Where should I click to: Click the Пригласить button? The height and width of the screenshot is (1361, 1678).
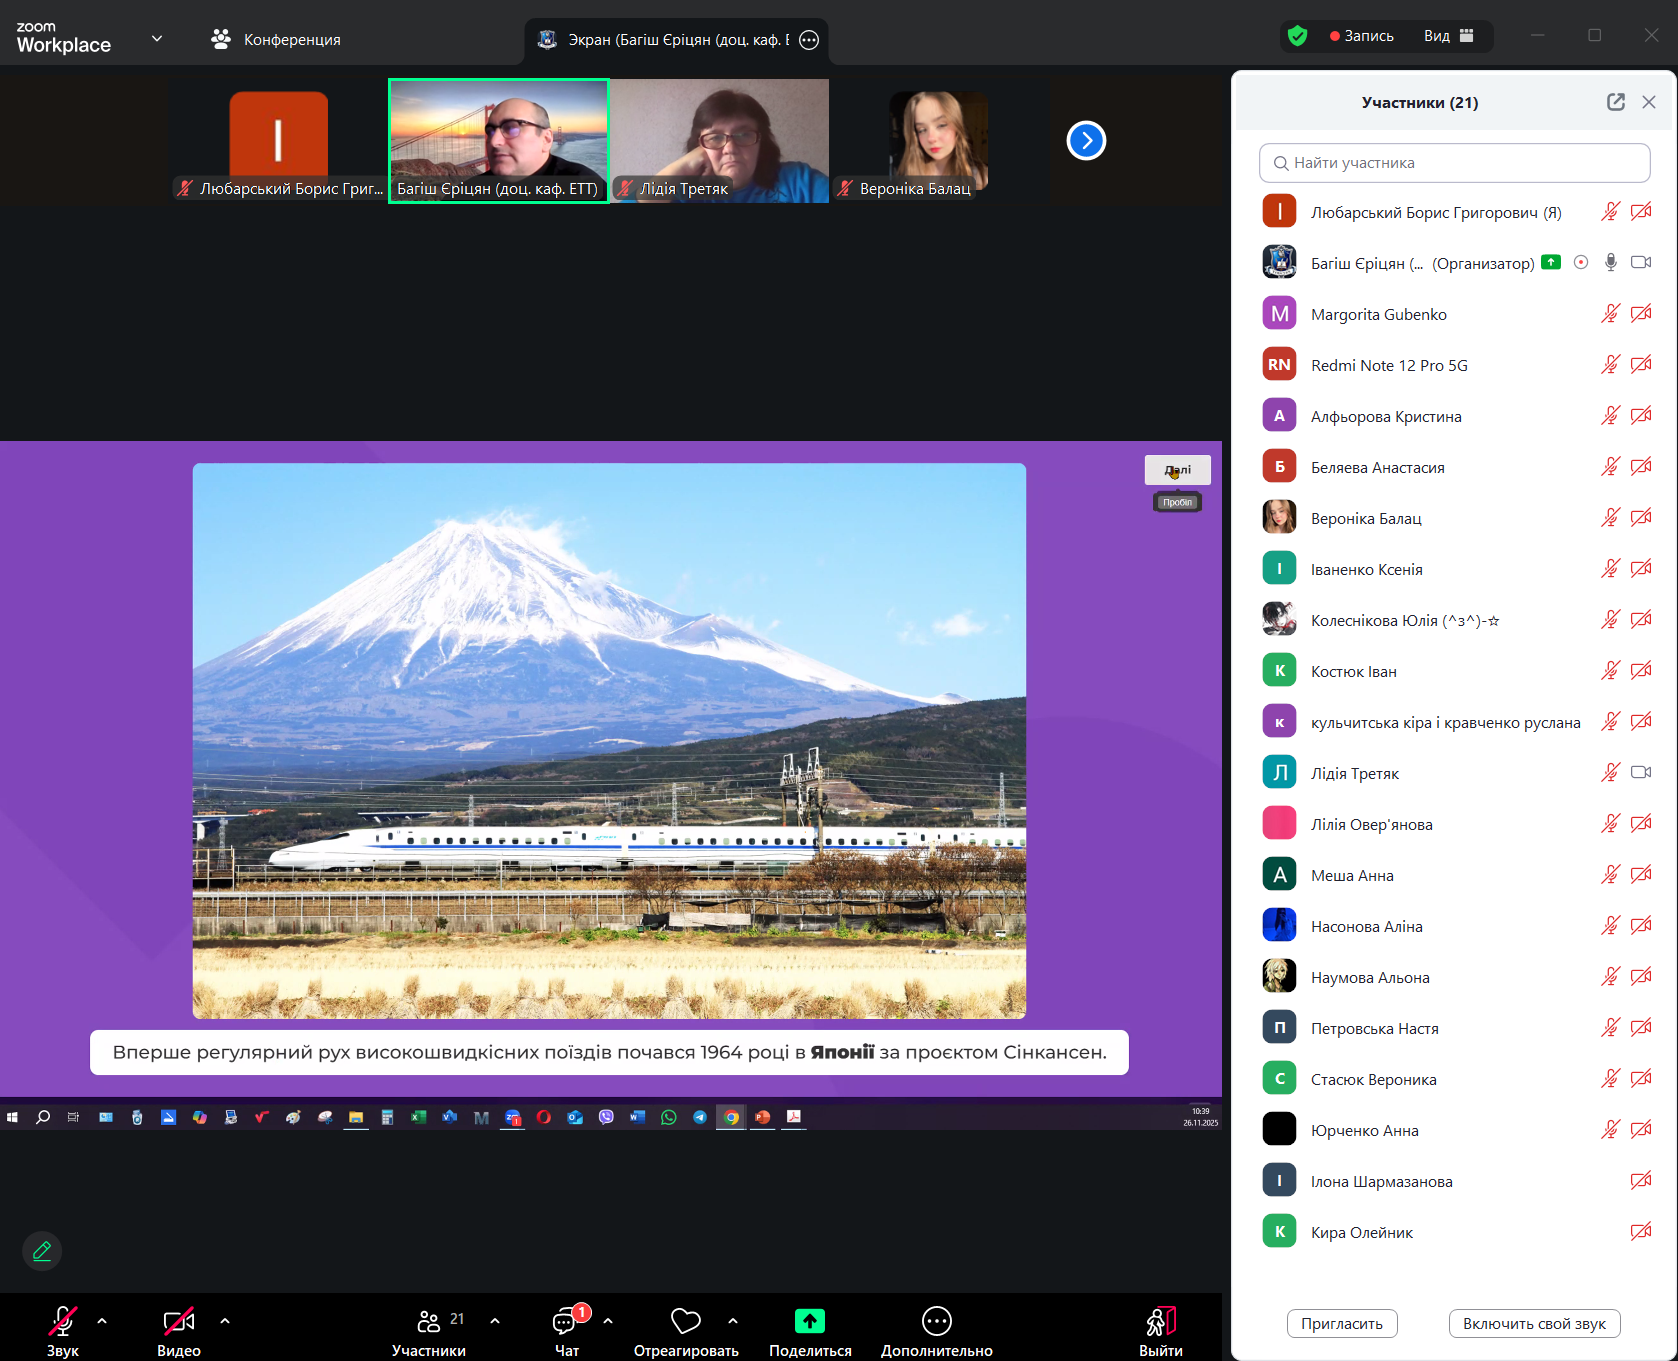point(1341,1323)
